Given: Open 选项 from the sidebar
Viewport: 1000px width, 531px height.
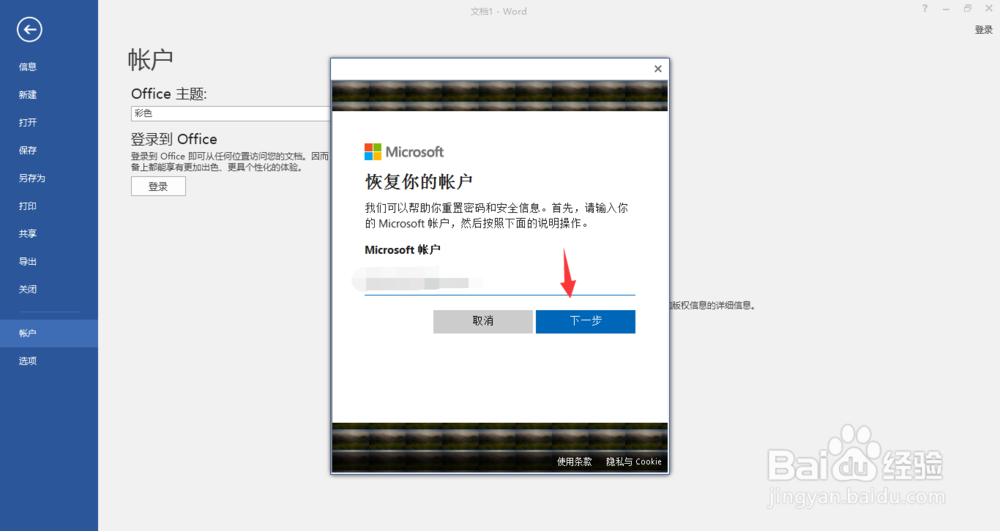Looking at the screenshot, I should tap(27, 361).
